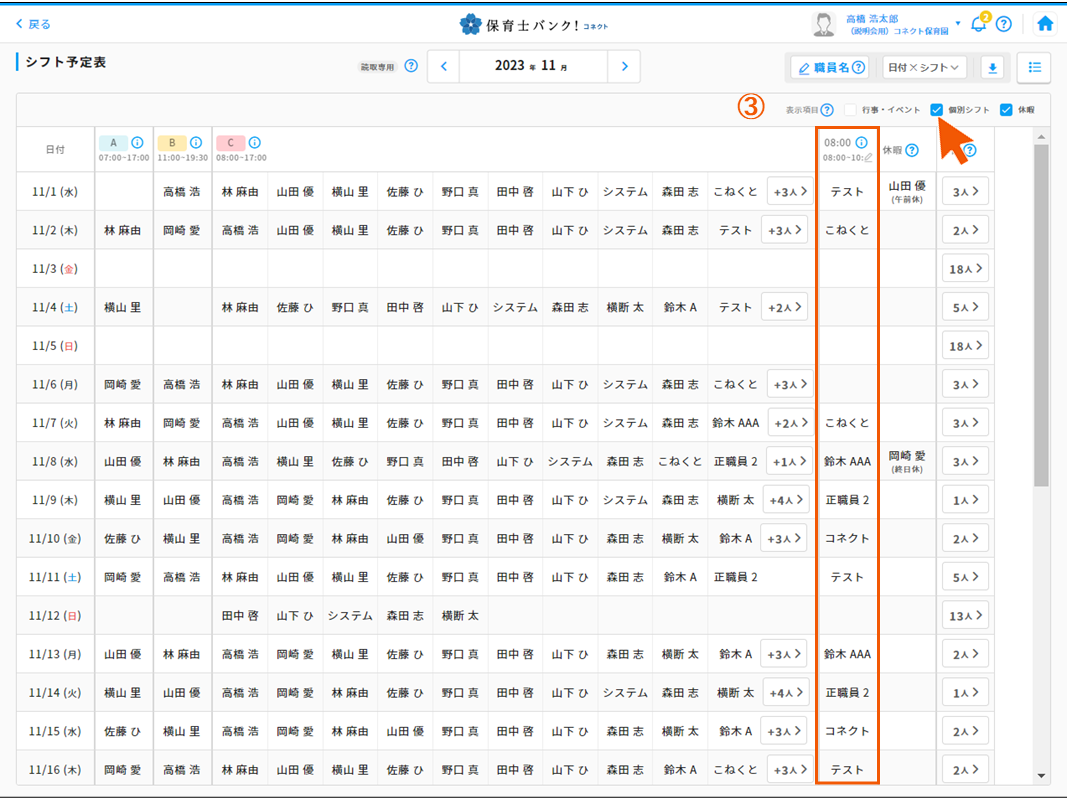Go to the previous month
Viewport: 1067px width, 800px height.
tap(444, 67)
